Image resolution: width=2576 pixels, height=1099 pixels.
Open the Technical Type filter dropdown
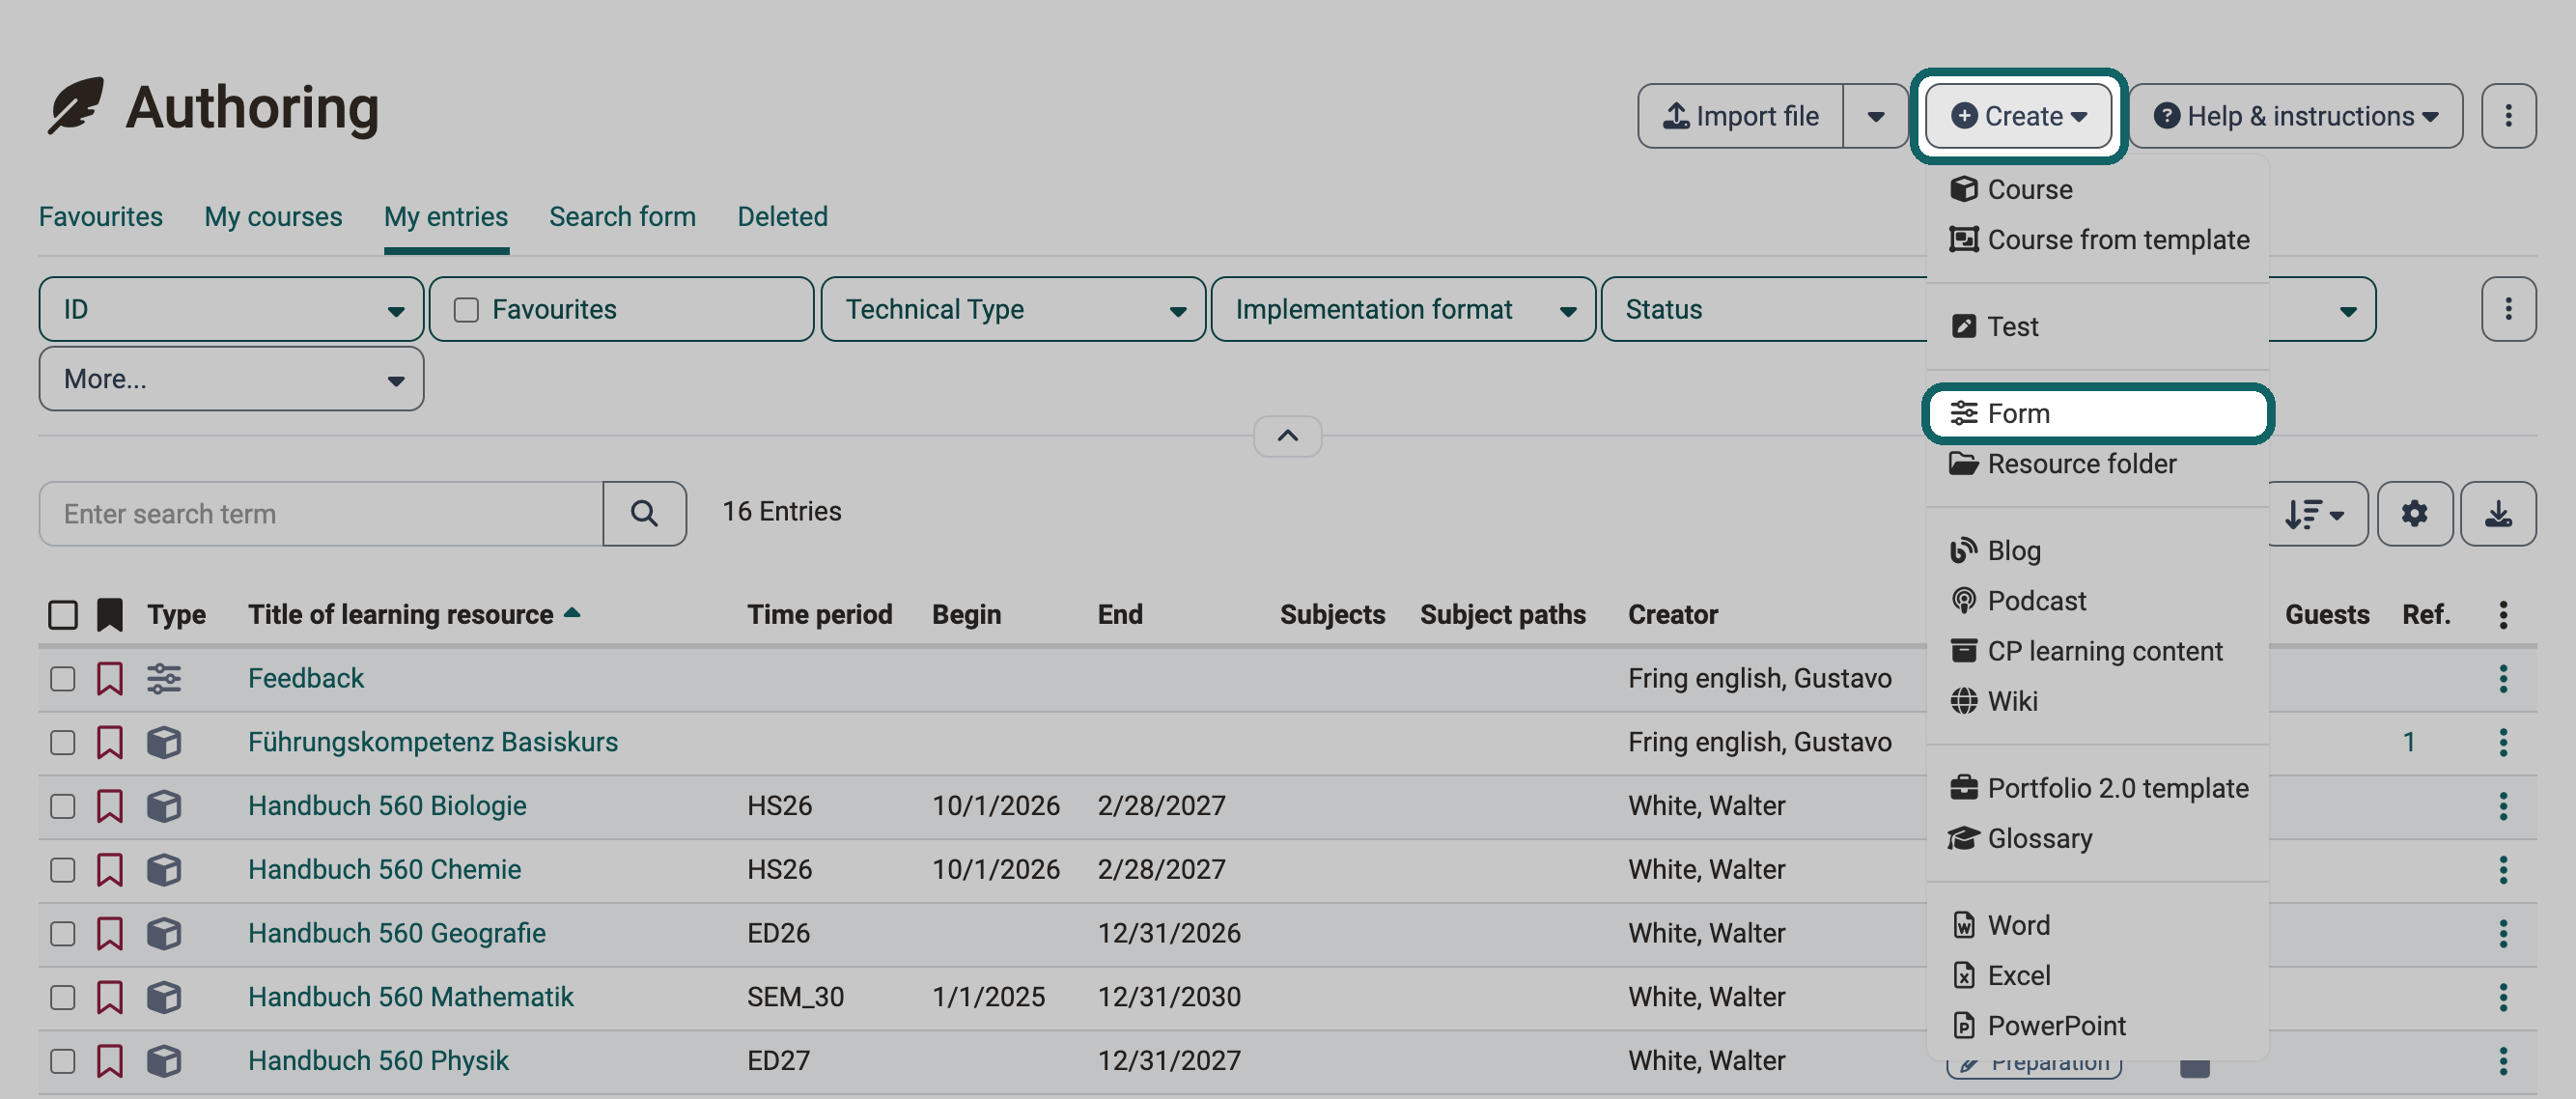click(1013, 309)
